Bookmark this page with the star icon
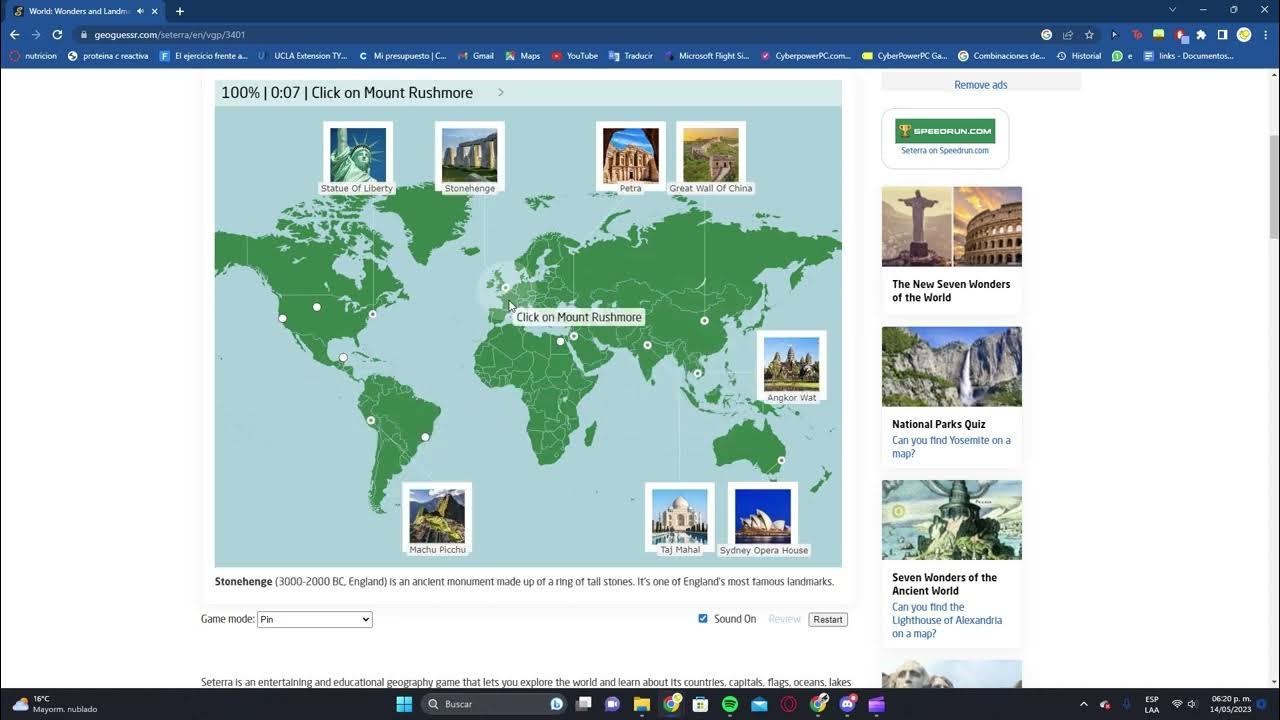Image resolution: width=1280 pixels, height=720 pixels. tap(1089, 34)
